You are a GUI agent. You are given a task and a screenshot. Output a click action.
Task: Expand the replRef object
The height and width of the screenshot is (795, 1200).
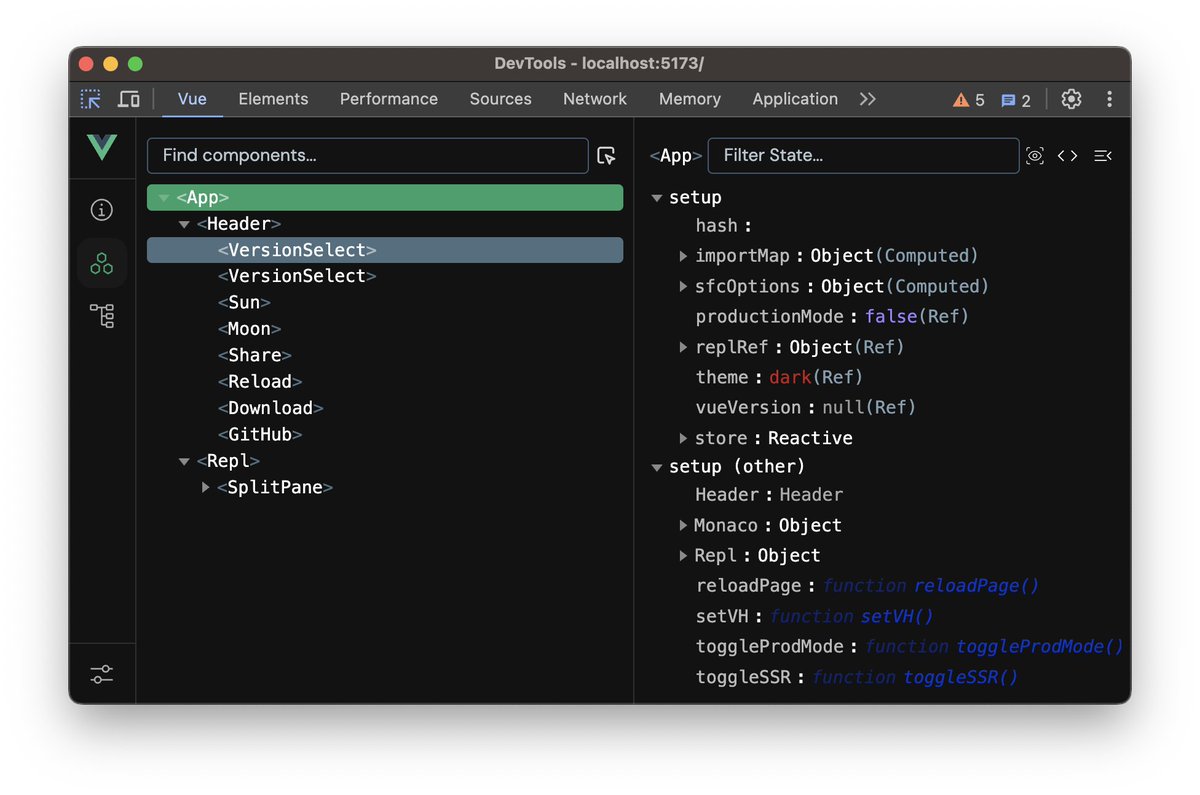pyautogui.click(x=683, y=347)
